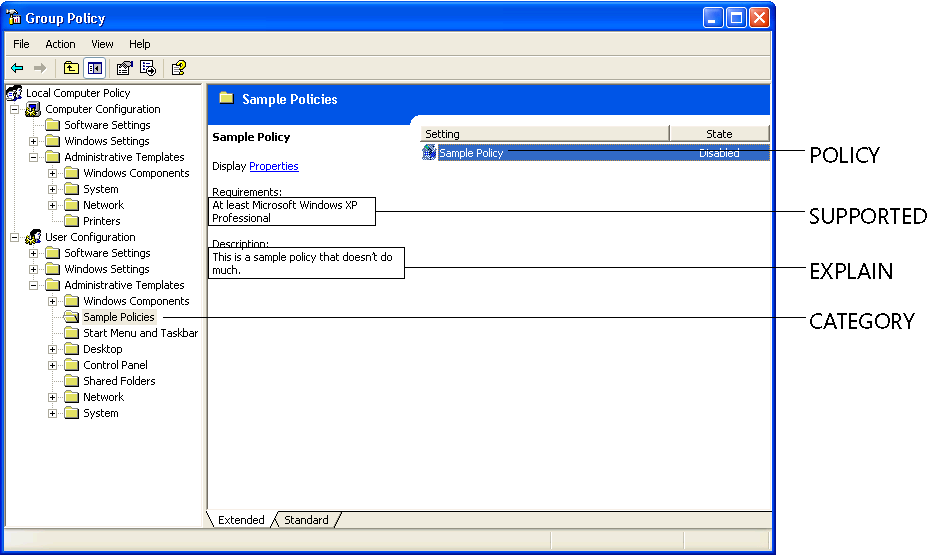Select the Local Computer Policy root icon

click(14, 93)
